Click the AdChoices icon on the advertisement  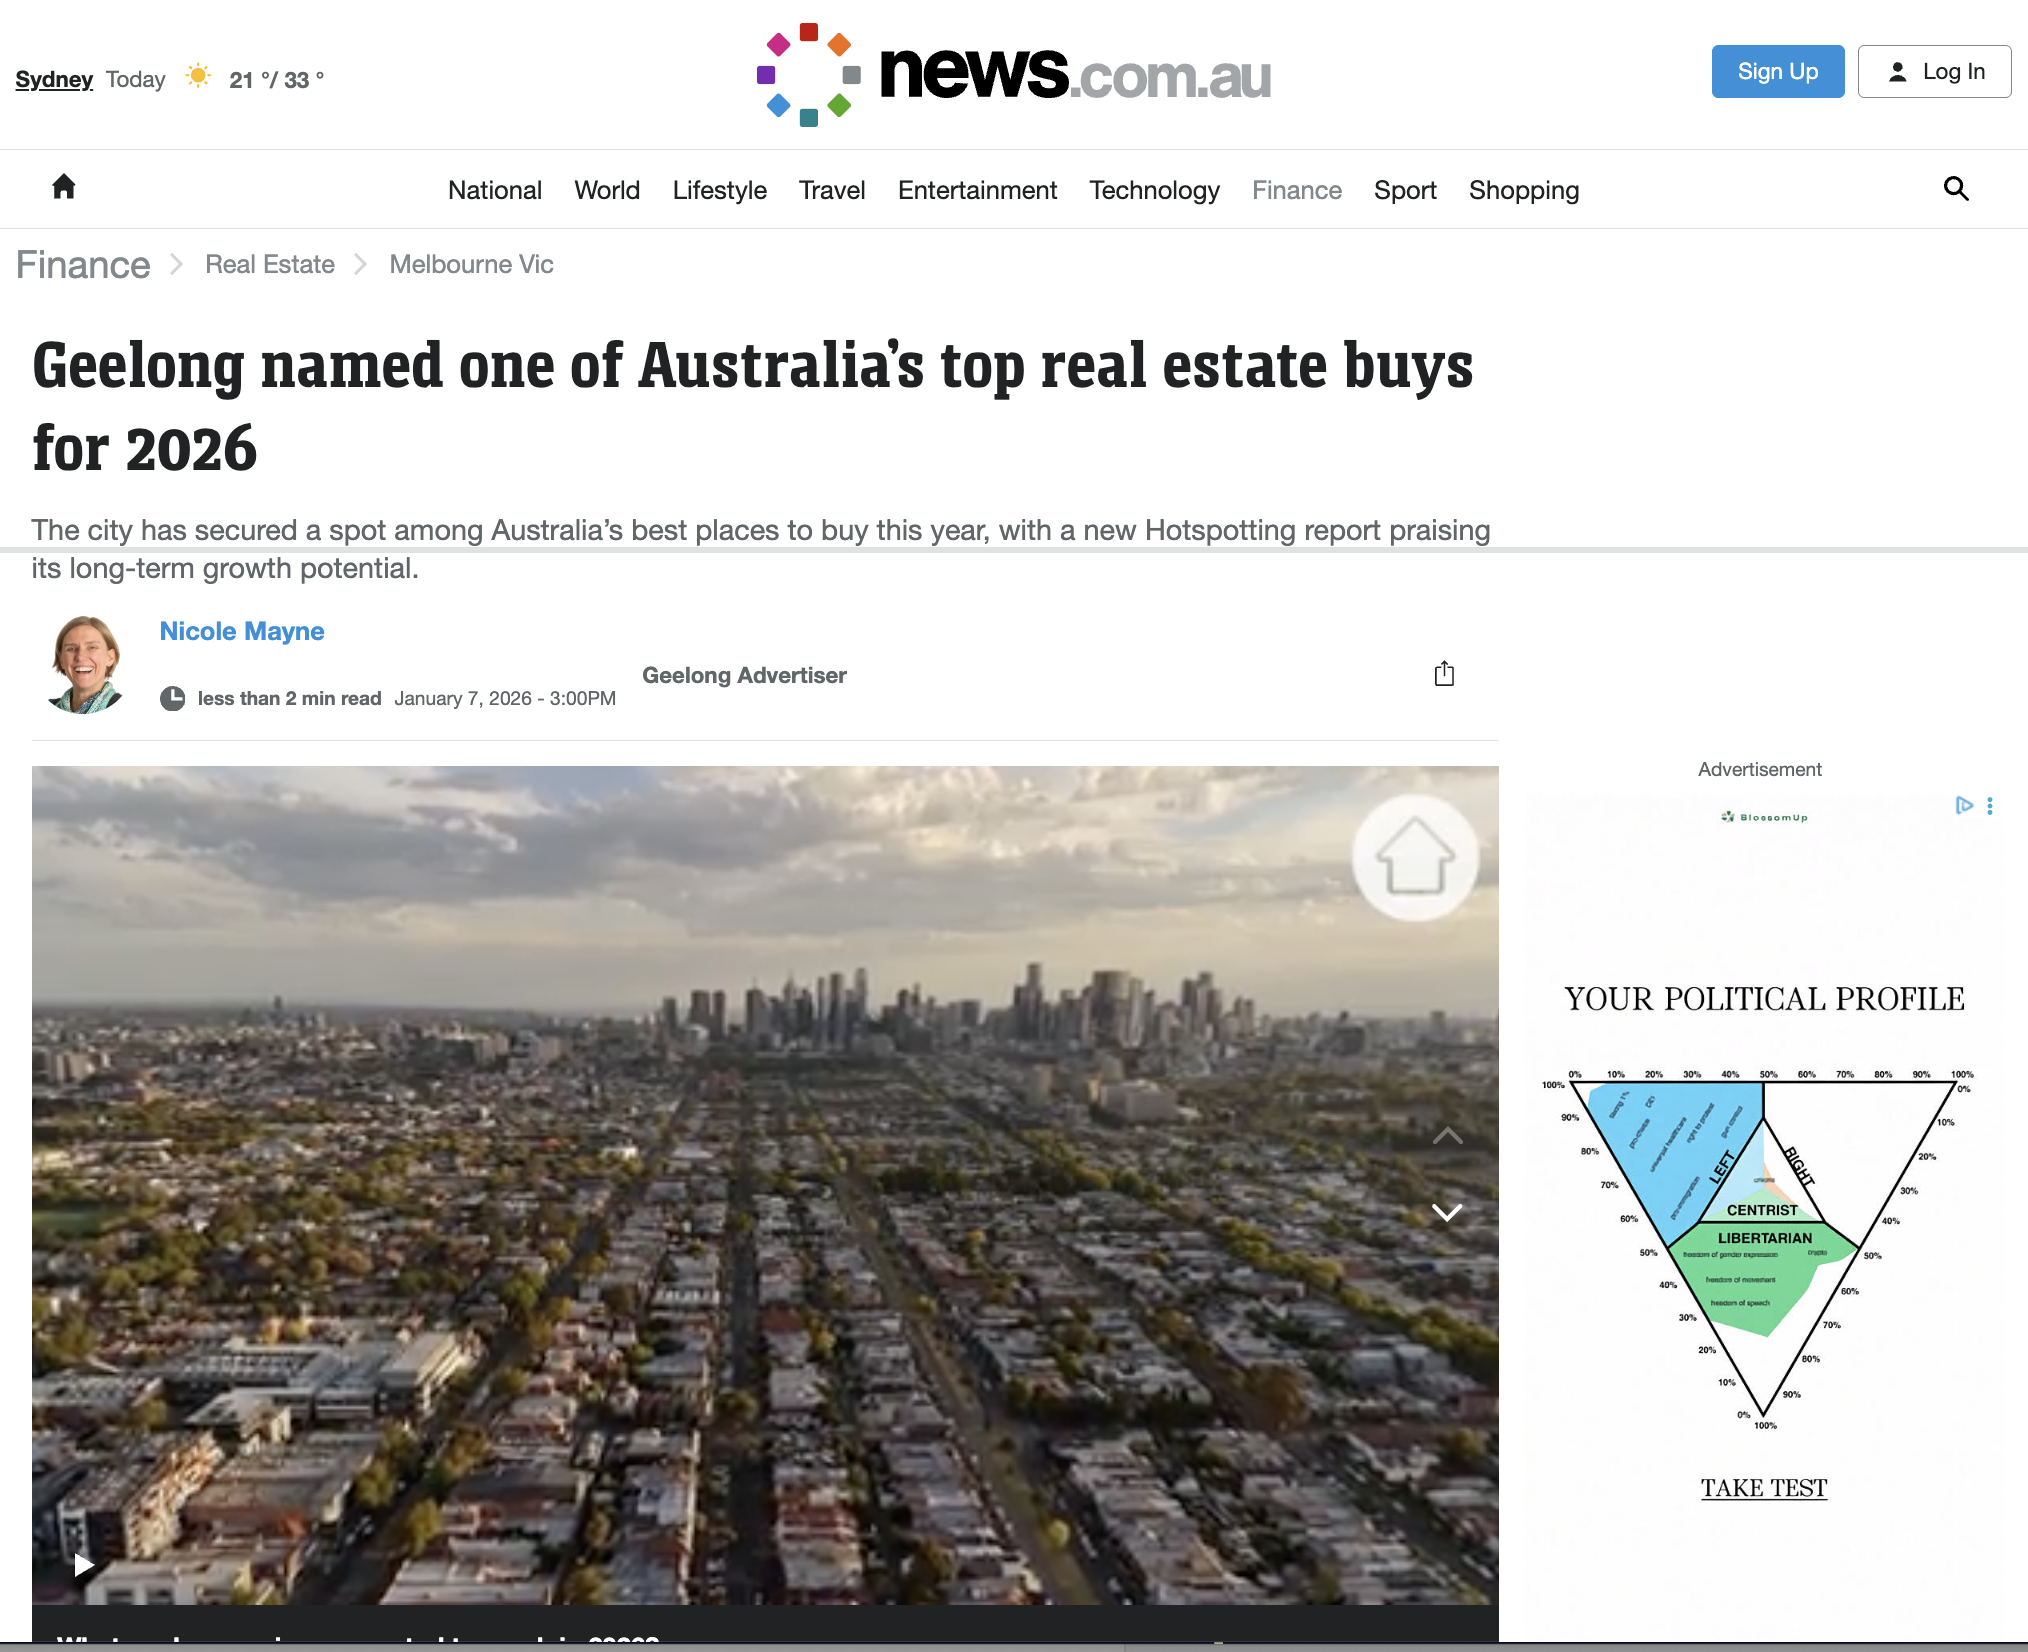click(1964, 806)
